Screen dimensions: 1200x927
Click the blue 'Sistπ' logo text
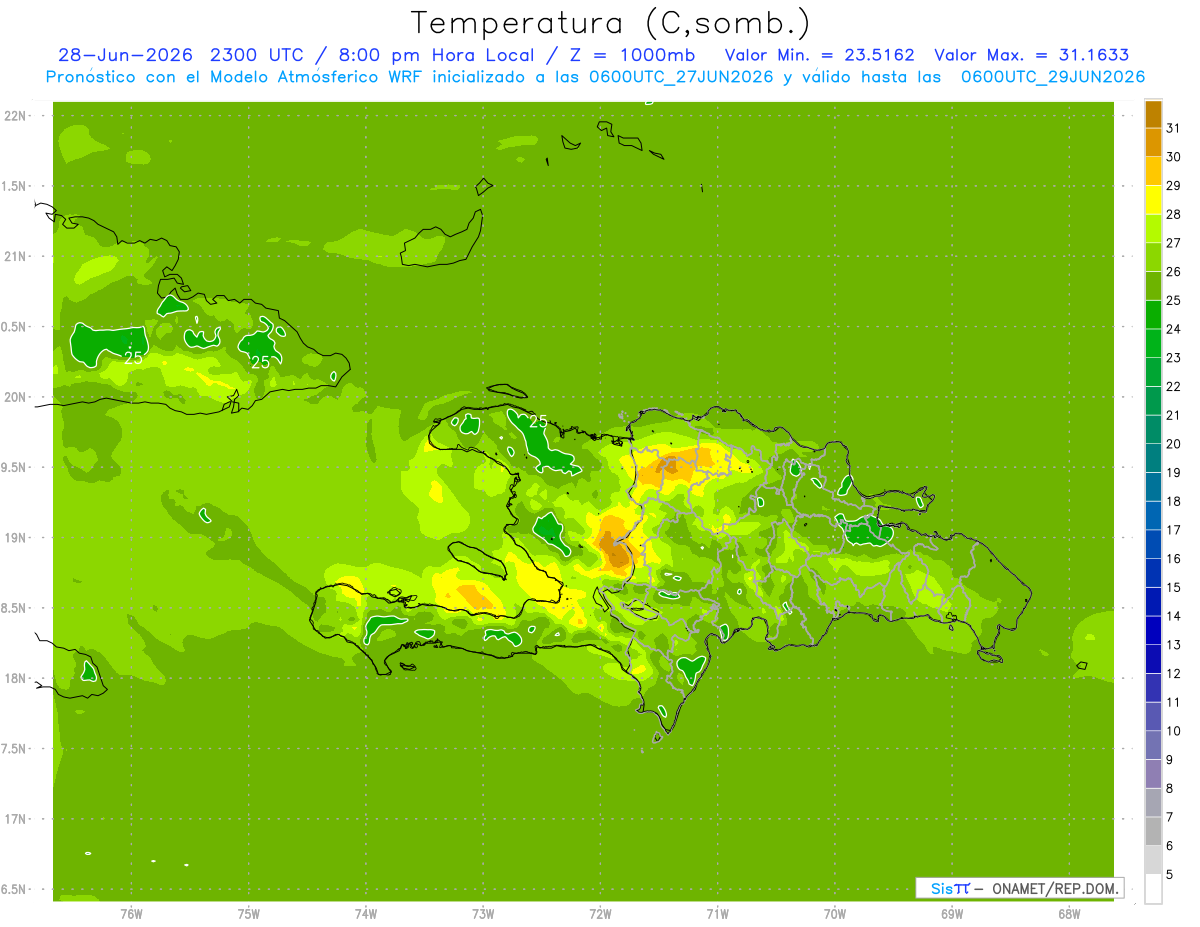coord(950,888)
